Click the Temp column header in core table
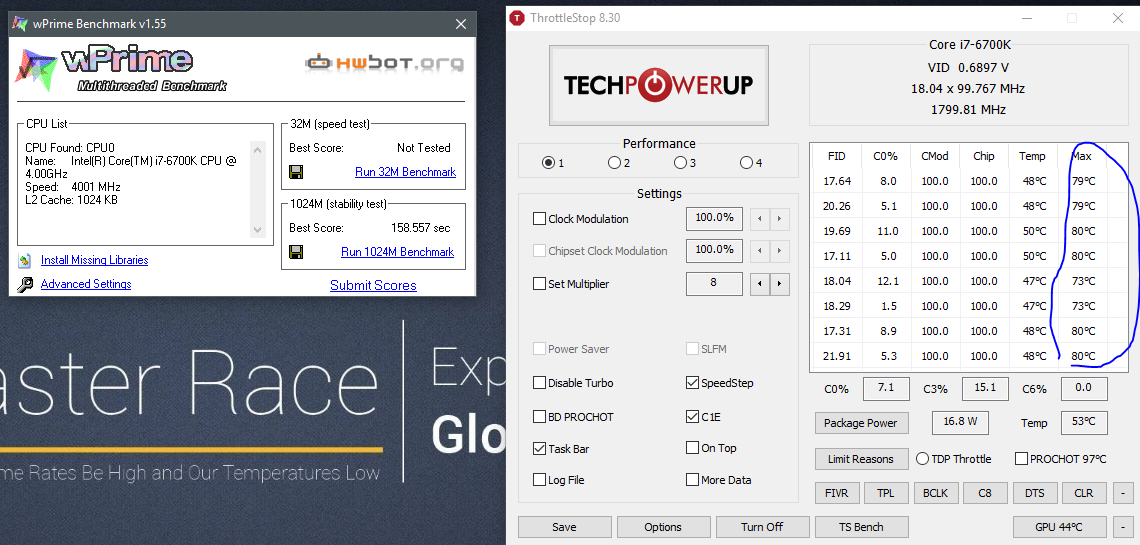 [1032, 156]
